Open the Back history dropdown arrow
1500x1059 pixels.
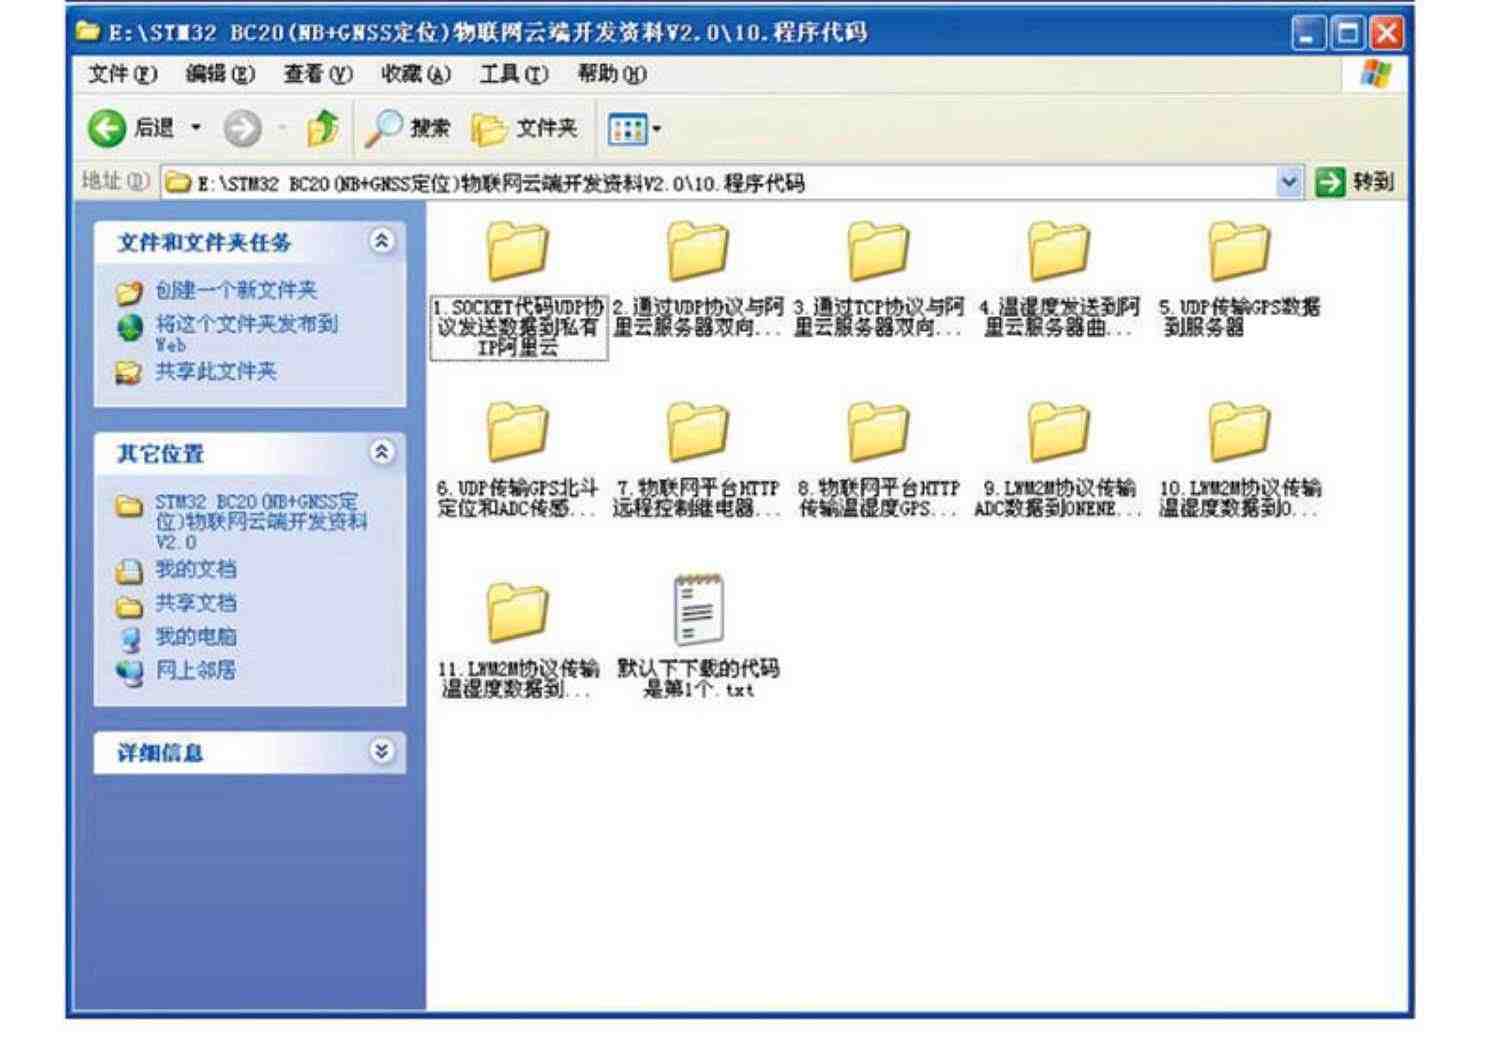click(196, 128)
